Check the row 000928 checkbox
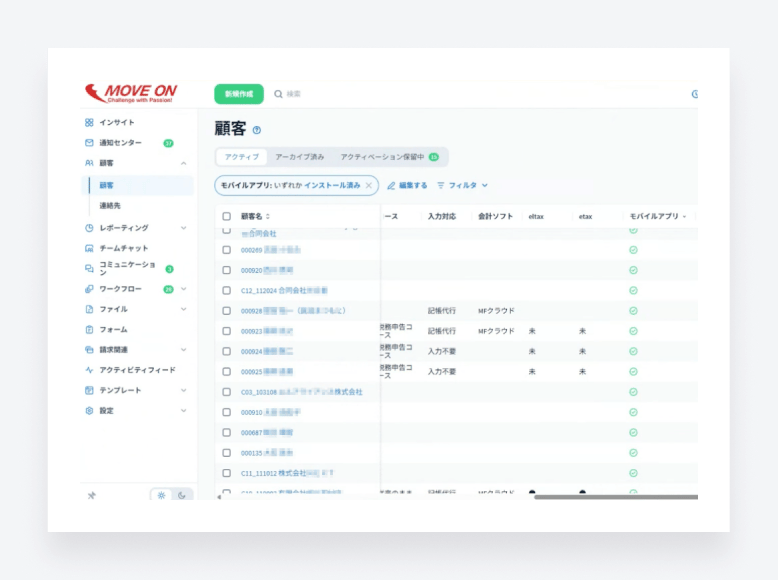The height and width of the screenshot is (586, 778). point(227,311)
